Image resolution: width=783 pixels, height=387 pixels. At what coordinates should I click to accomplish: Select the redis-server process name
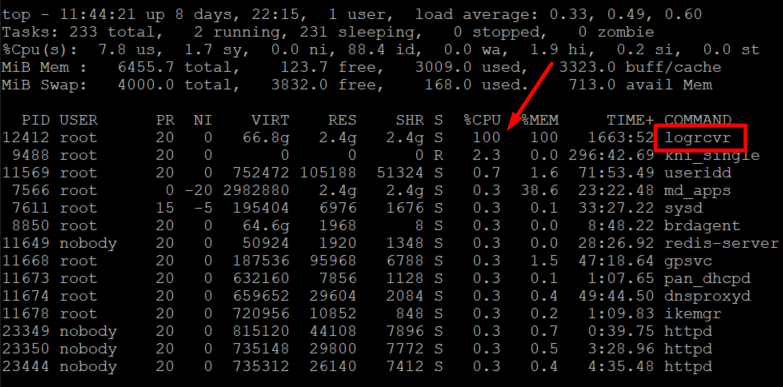coord(722,244)
